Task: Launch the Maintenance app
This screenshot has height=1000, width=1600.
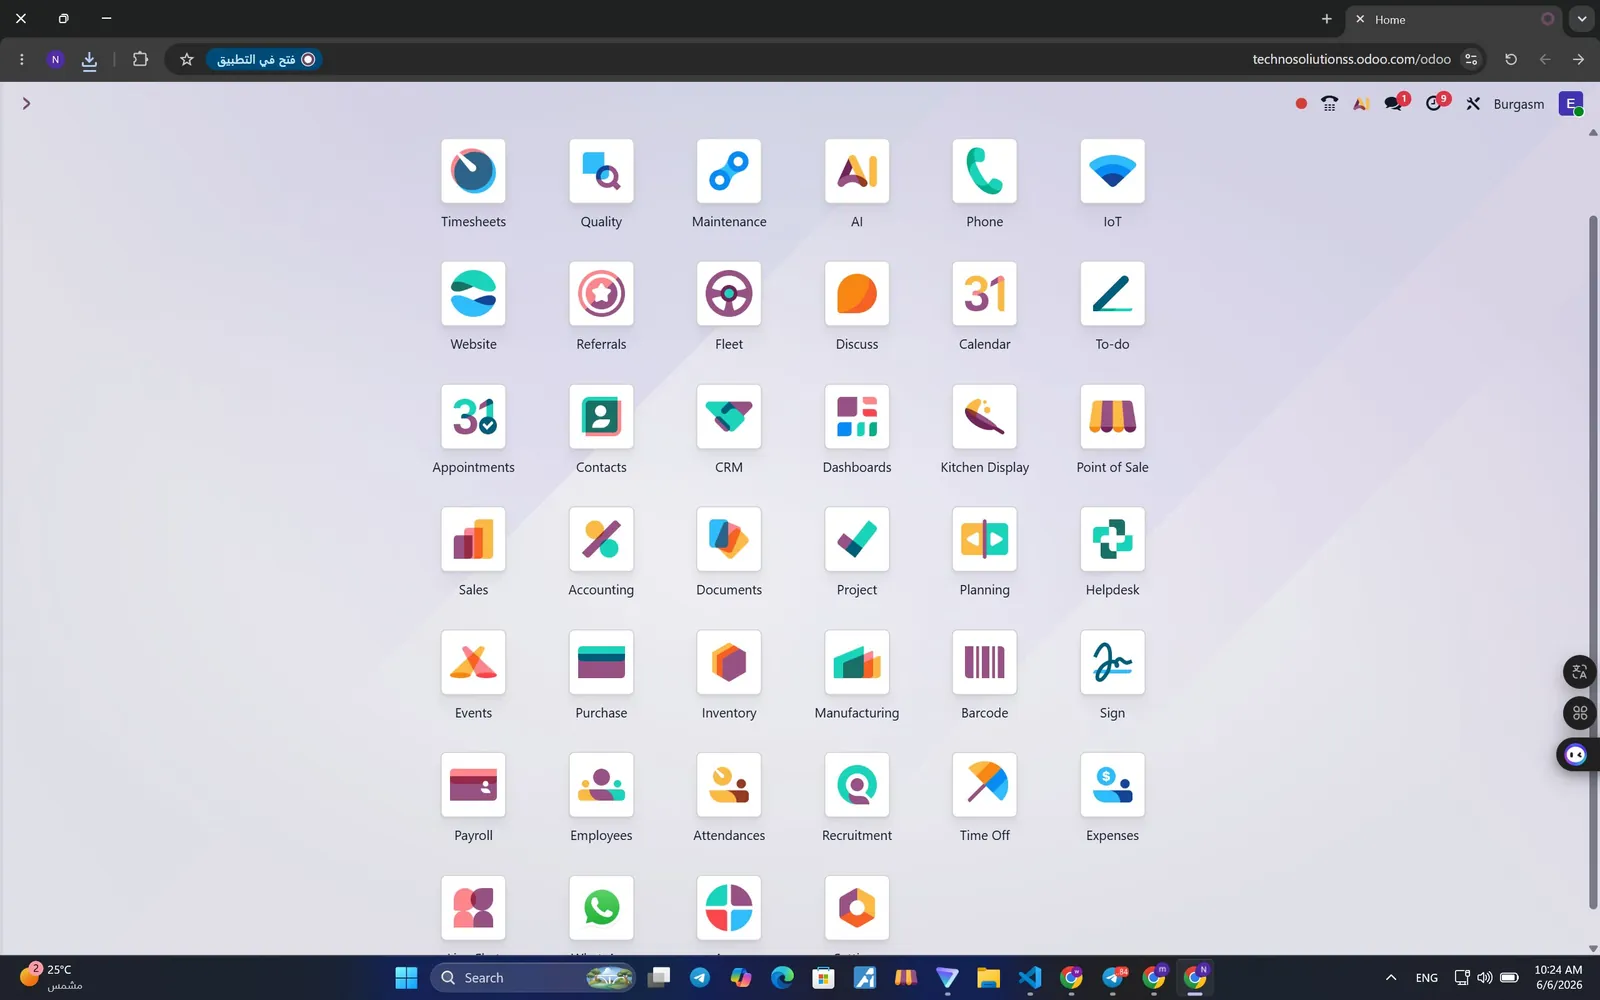Action: pos(729,171)
